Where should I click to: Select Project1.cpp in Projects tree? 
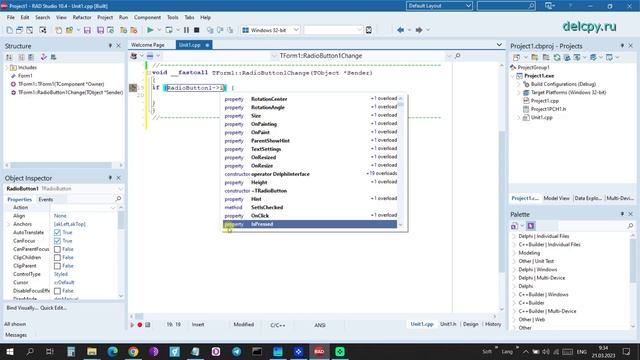tap(544, 101)
